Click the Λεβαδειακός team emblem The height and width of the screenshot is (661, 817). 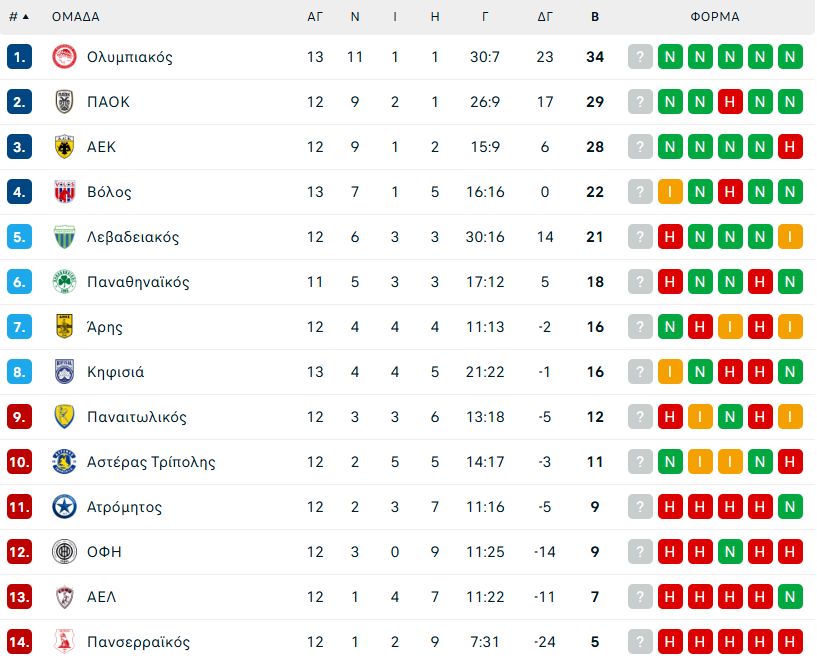(64, 237)
